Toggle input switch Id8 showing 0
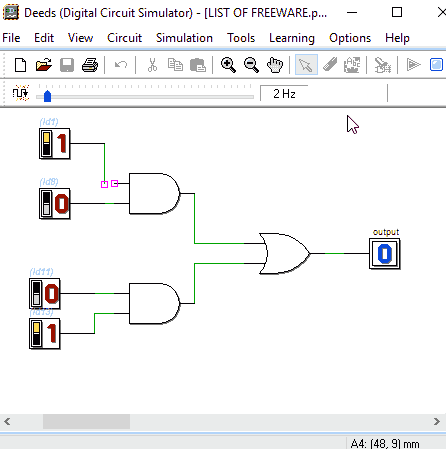The width and height of the screenshot is (446, 449). tap(55, 204)
